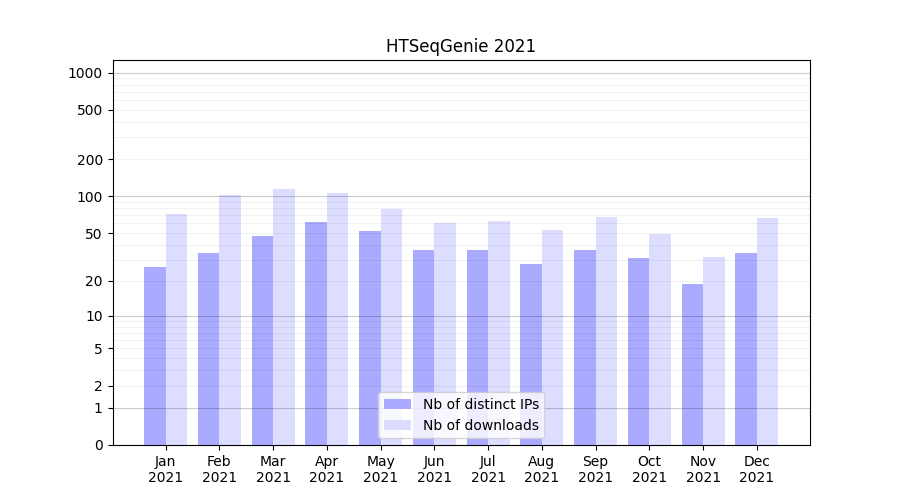
Task: Click the HTSeqGenie 2021 chart title
Action: [461, 46]
